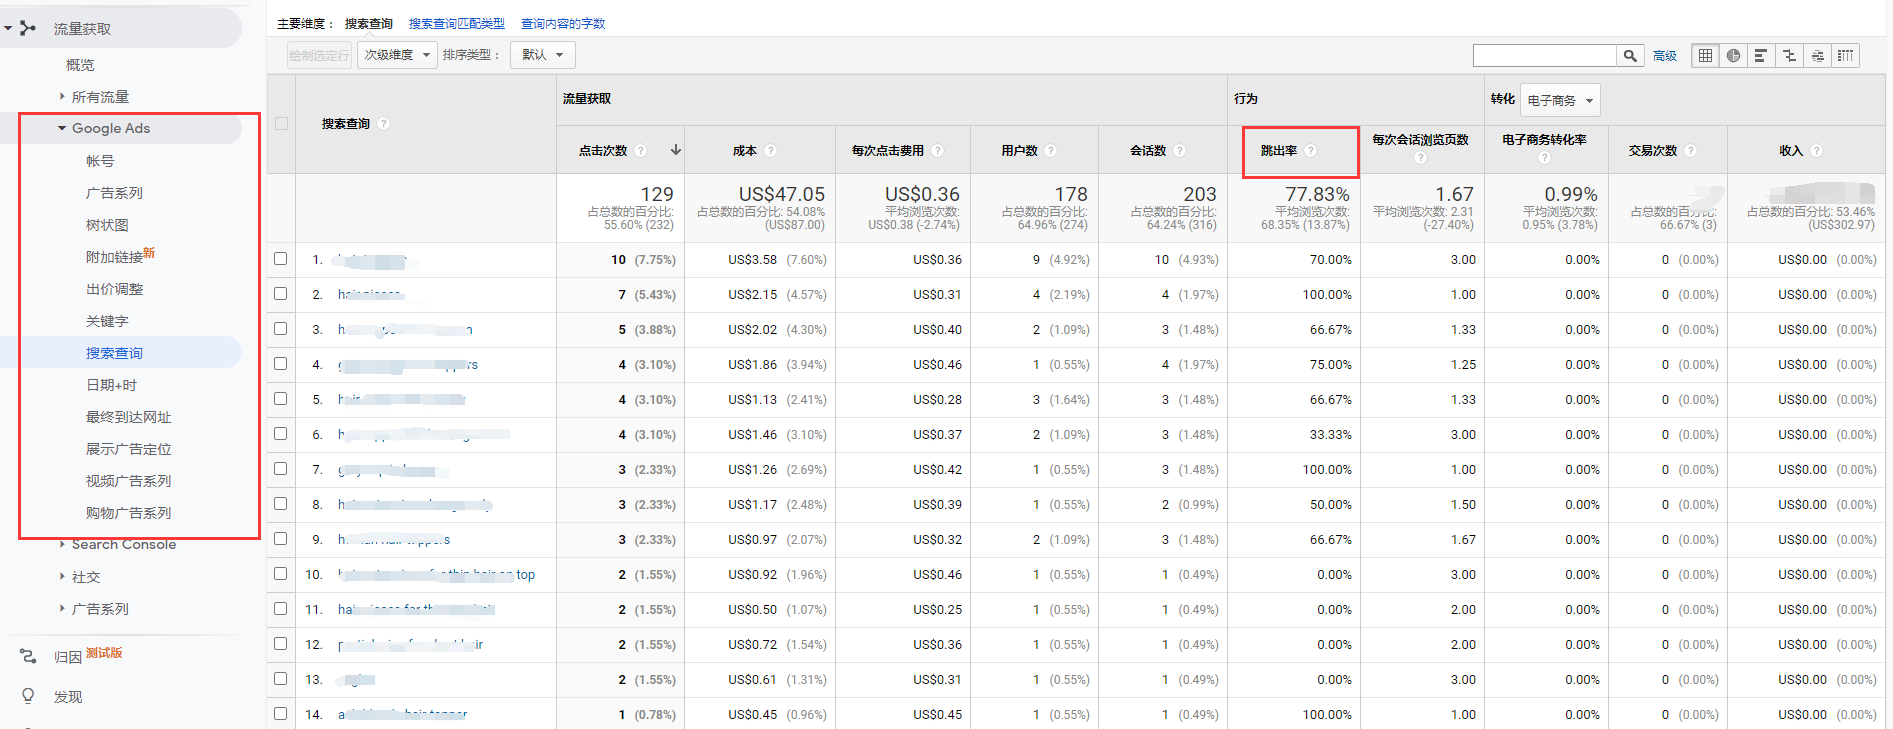Collapse the 流量获取 top-level section
The width and height of the screenshot is (1893, 729).
click(x=8, y=28)
